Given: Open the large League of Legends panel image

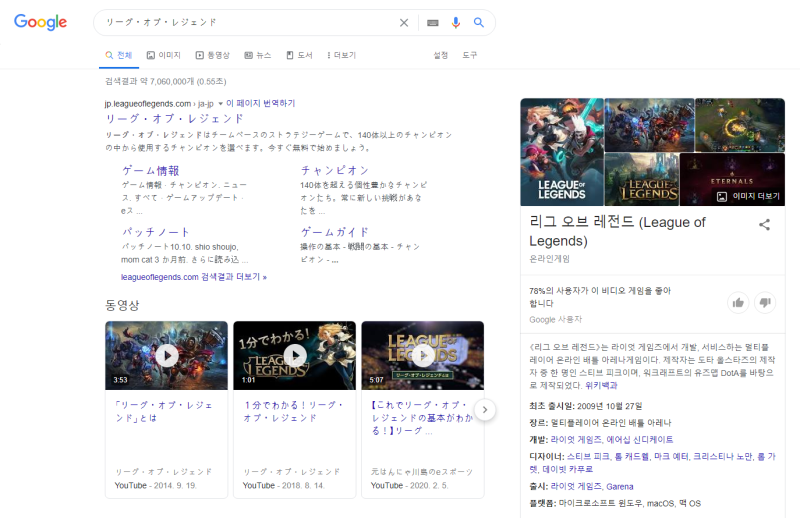Looking at the screenshot, I should [562, 152].
